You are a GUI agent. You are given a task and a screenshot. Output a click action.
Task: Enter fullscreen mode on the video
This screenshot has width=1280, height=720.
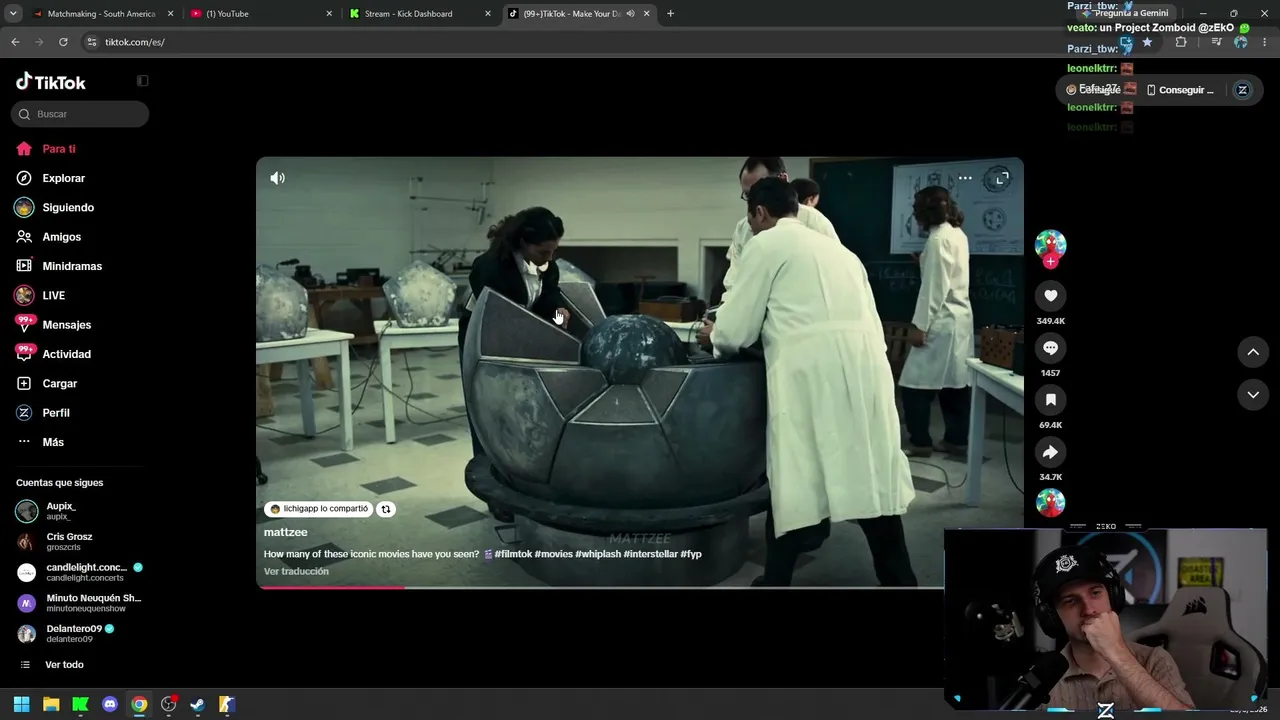click(1001, 179)
